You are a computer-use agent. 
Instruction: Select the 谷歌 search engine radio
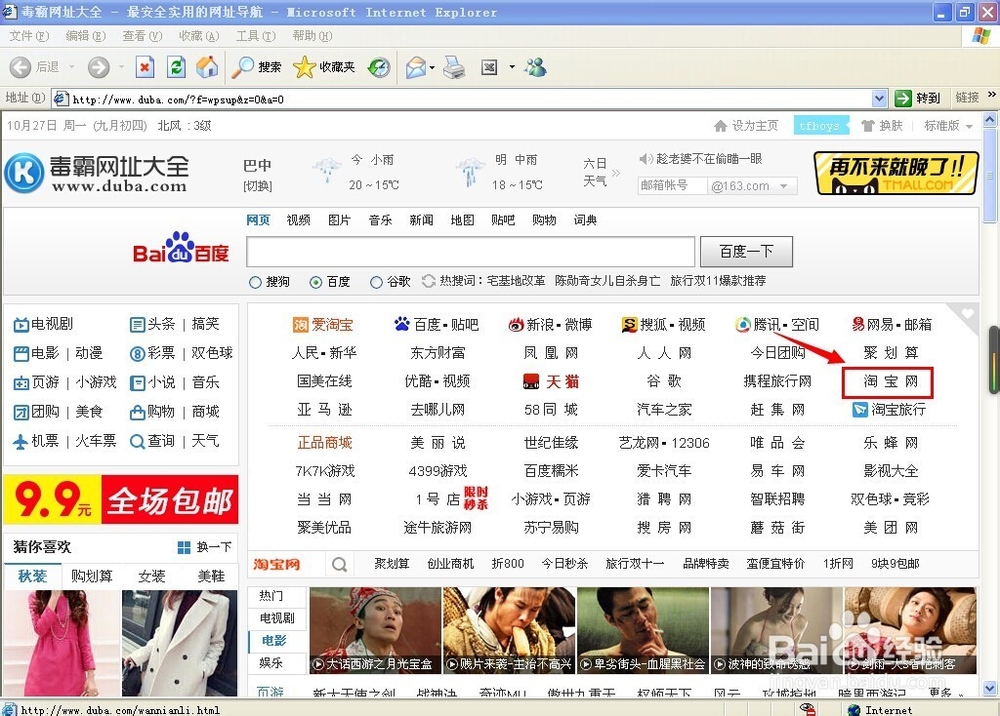[376, 282]
